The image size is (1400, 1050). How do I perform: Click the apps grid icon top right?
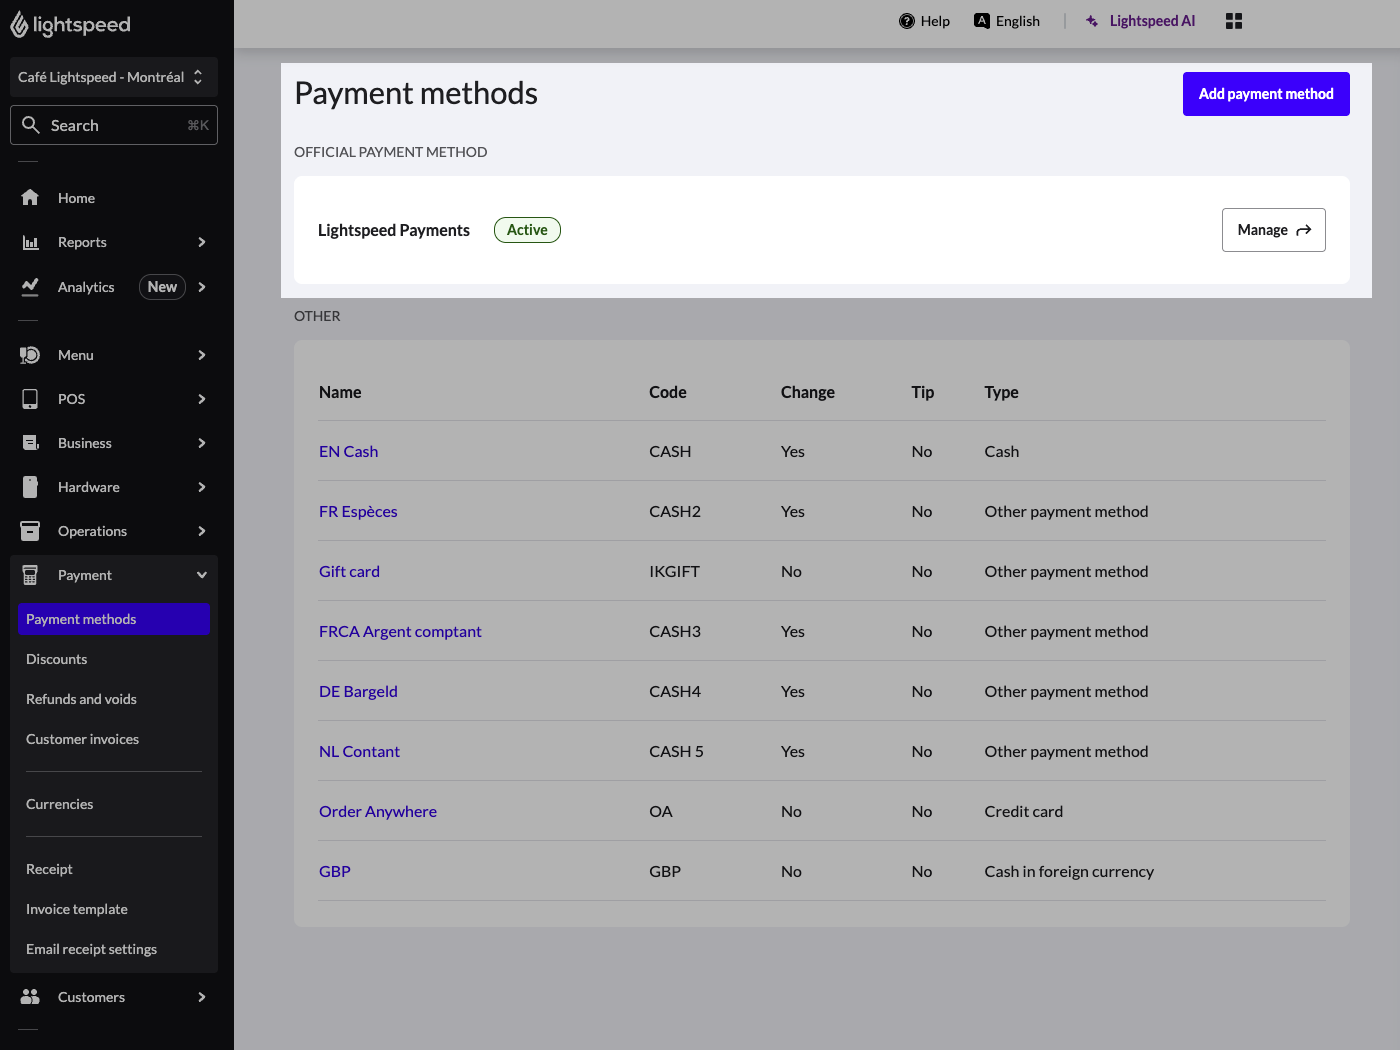[x=1233, y=20]
